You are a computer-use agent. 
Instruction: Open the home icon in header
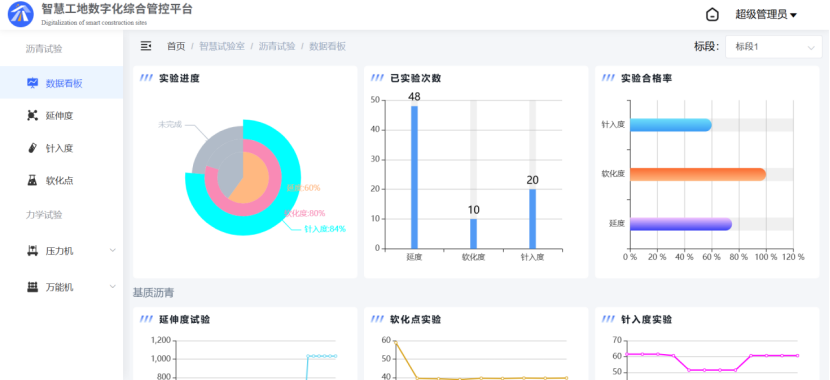[x=712, y=15]
